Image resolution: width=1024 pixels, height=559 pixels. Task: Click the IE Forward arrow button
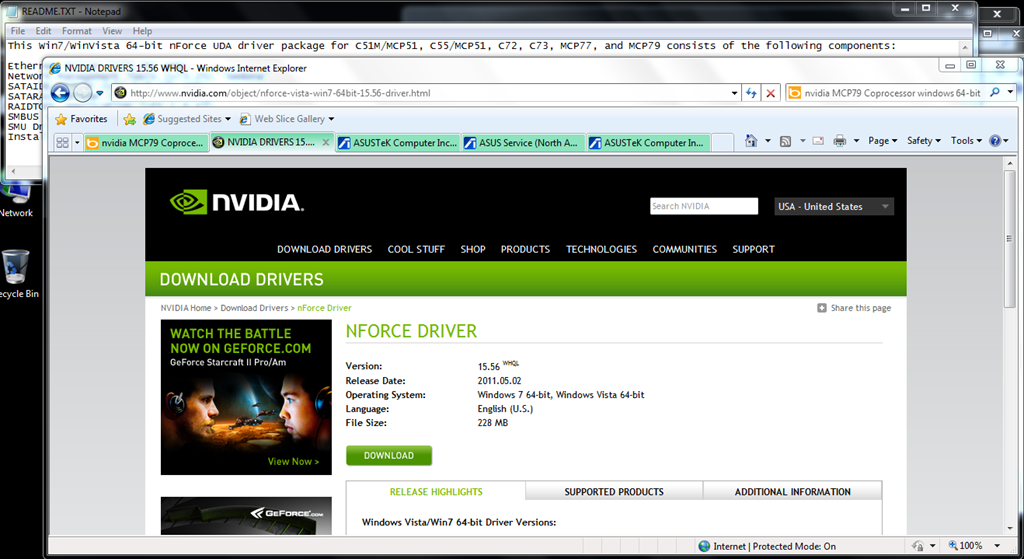[82, 93]
